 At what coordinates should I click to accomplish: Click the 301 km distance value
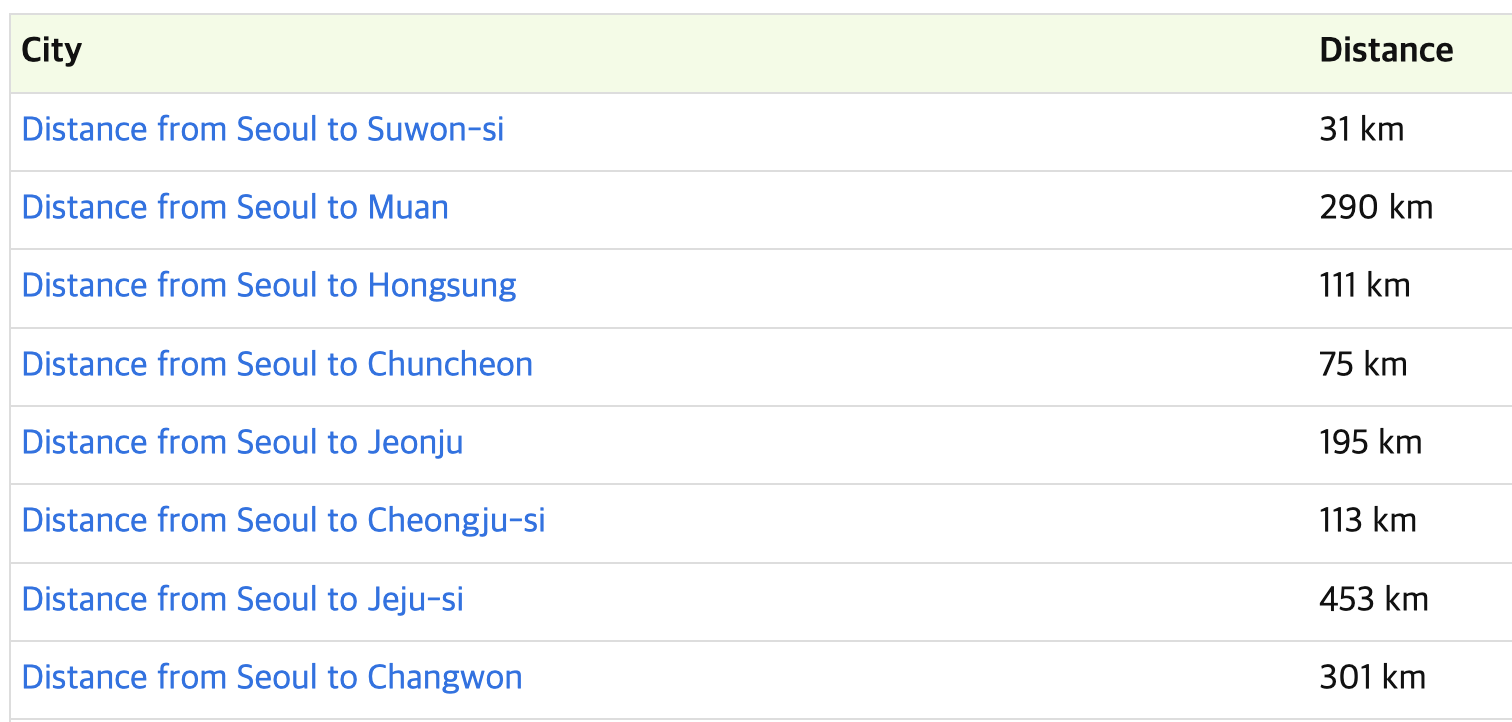point(1372,677)
